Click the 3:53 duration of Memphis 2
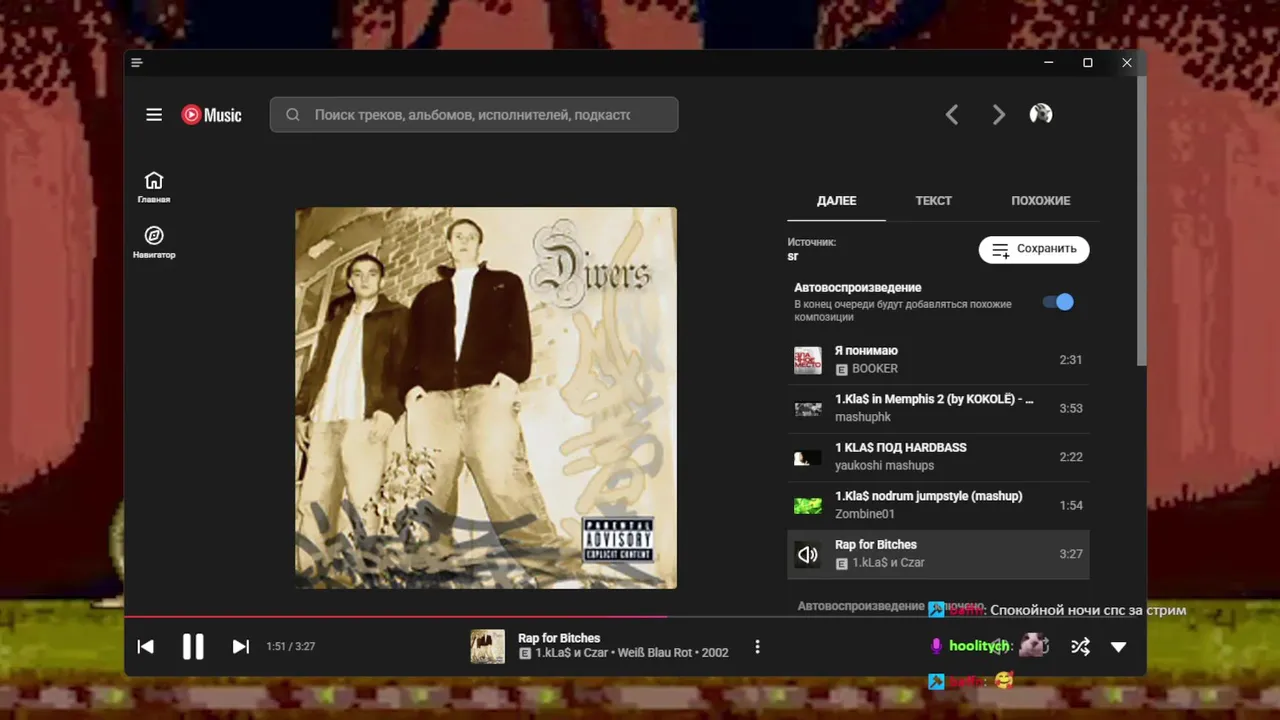The width and height of the screenshot is (1280, 720). tap(1070, 408)
